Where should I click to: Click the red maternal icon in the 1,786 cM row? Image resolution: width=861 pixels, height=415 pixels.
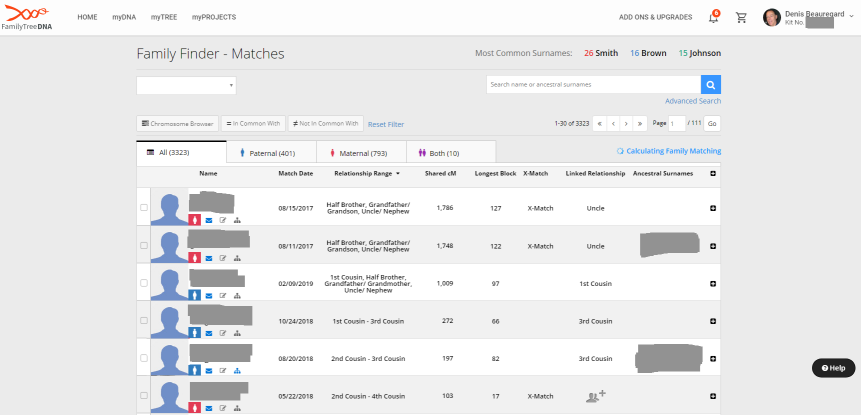pos(194,220)
